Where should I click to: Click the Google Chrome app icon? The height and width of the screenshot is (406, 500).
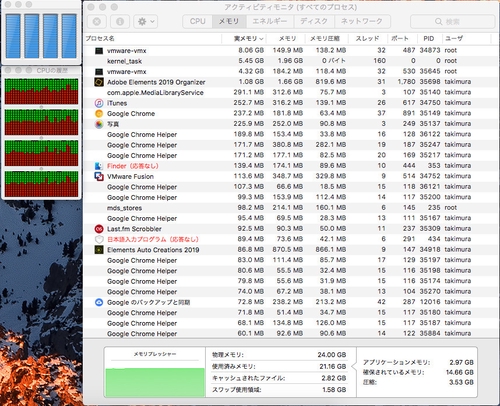99,114
